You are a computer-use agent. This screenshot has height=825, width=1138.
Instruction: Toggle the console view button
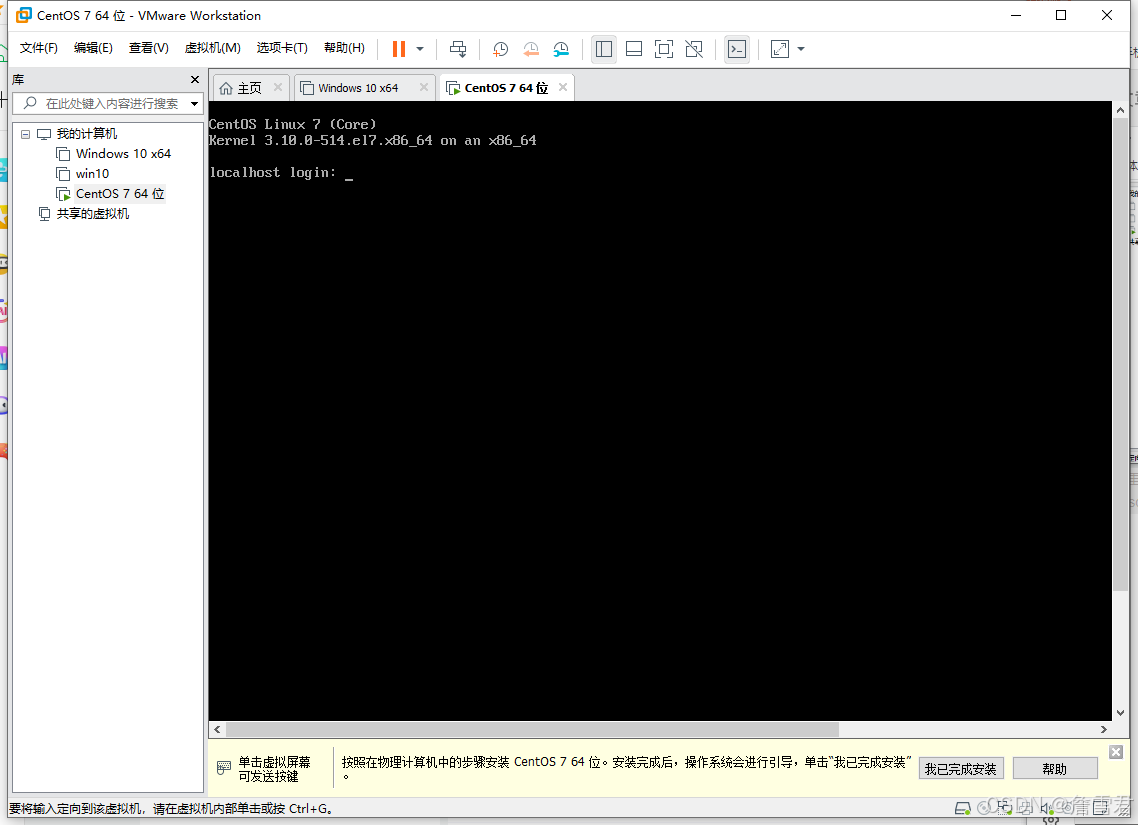737,49
